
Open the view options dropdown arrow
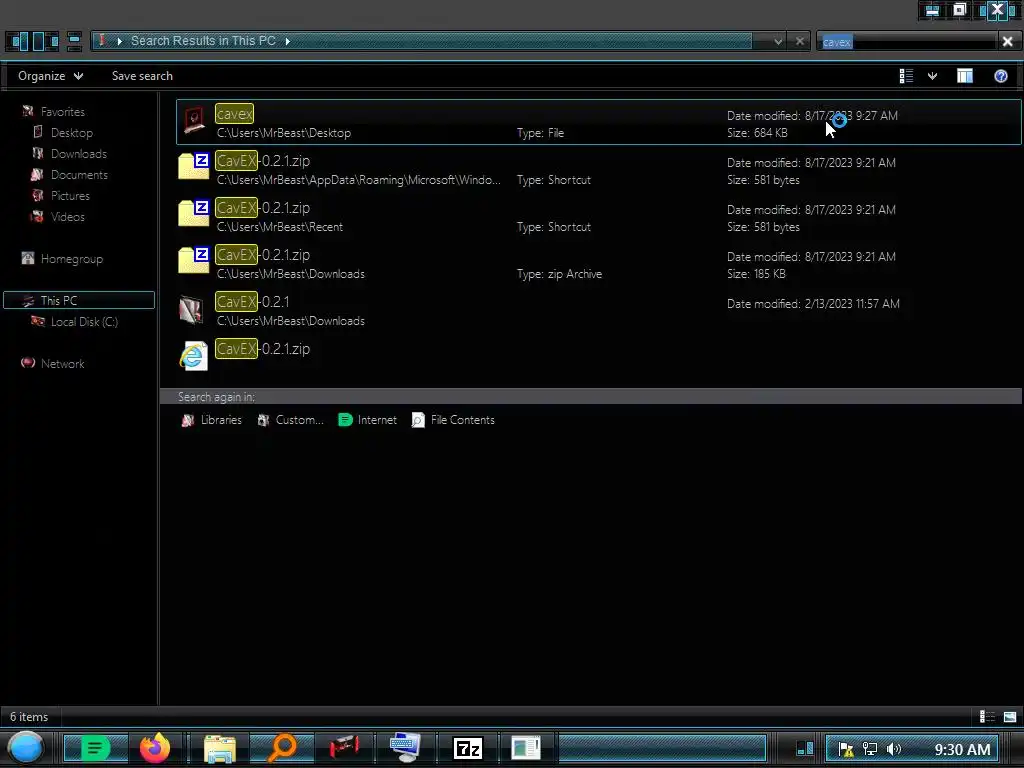(932, 76)
